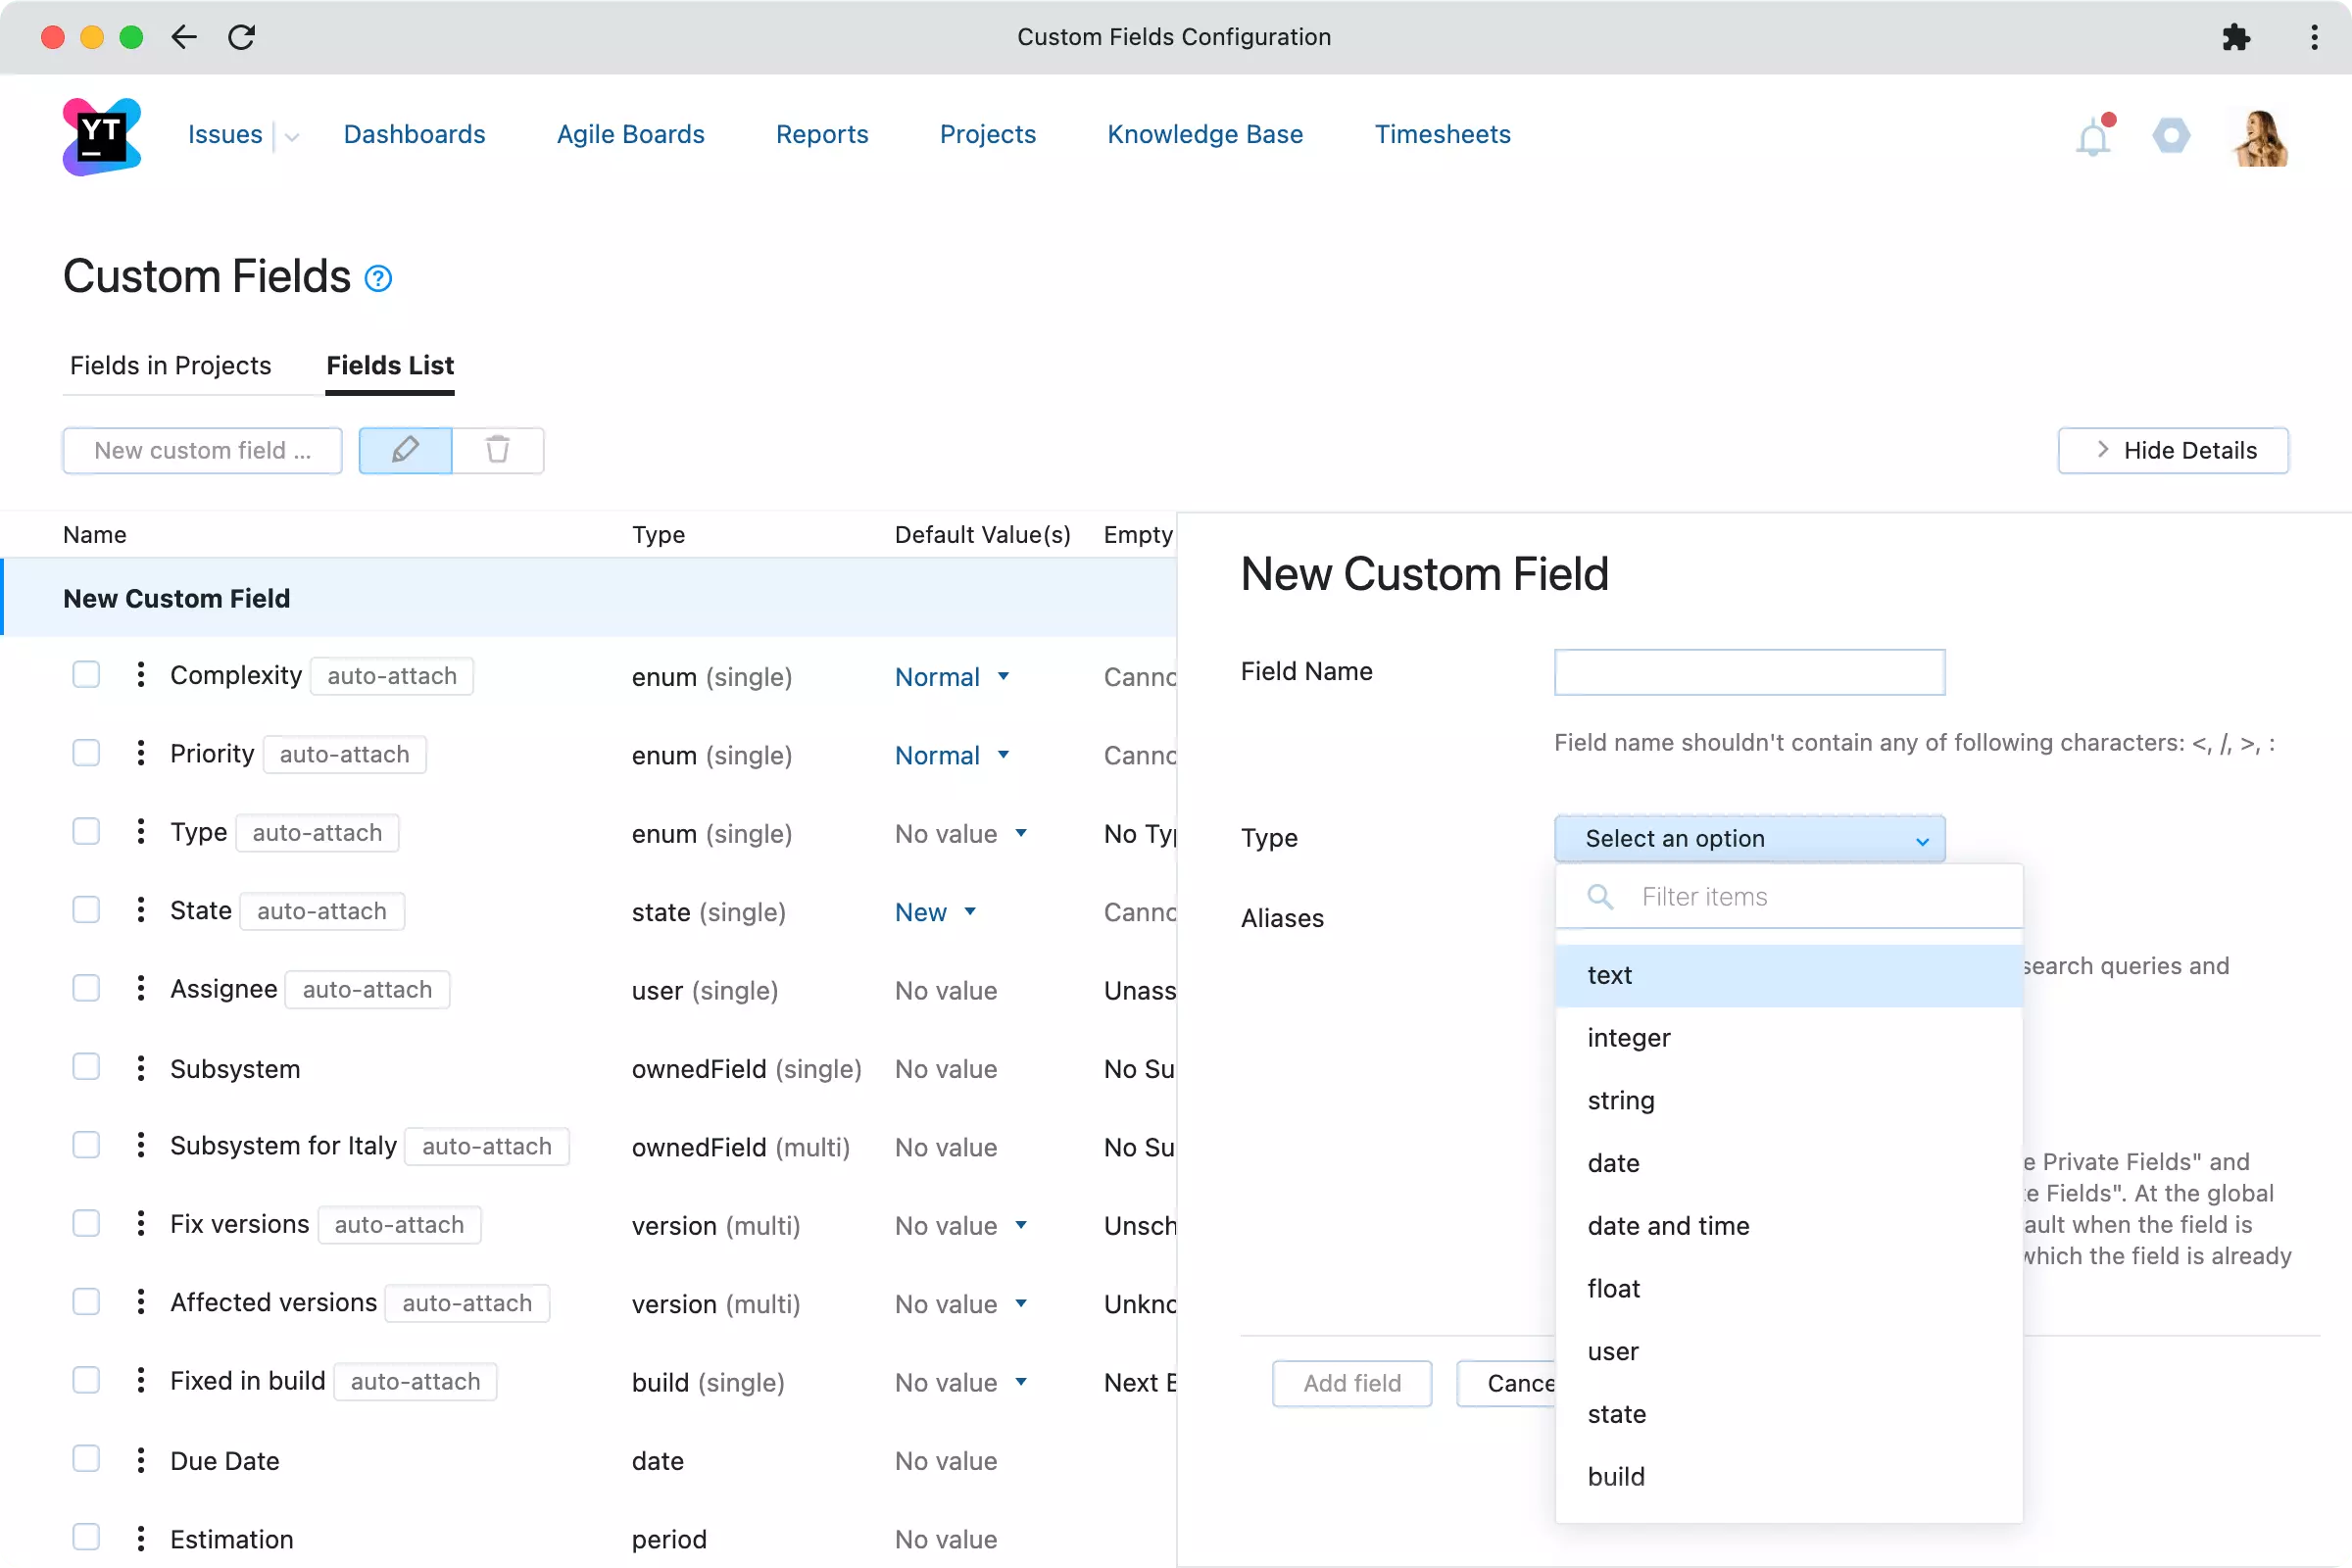Click the Add field button

coord(1351,1383)
